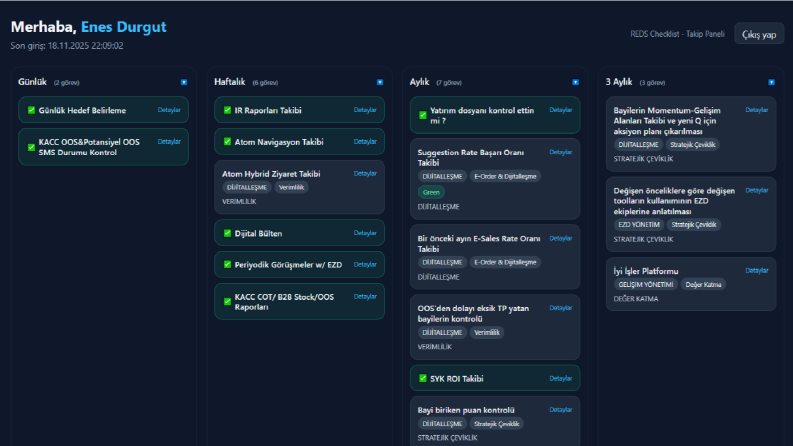Click the Green tag on Suggestion Rate card
Image resolution: width=793 pixels, height=446 pixels.
click(x=431, y=192)
